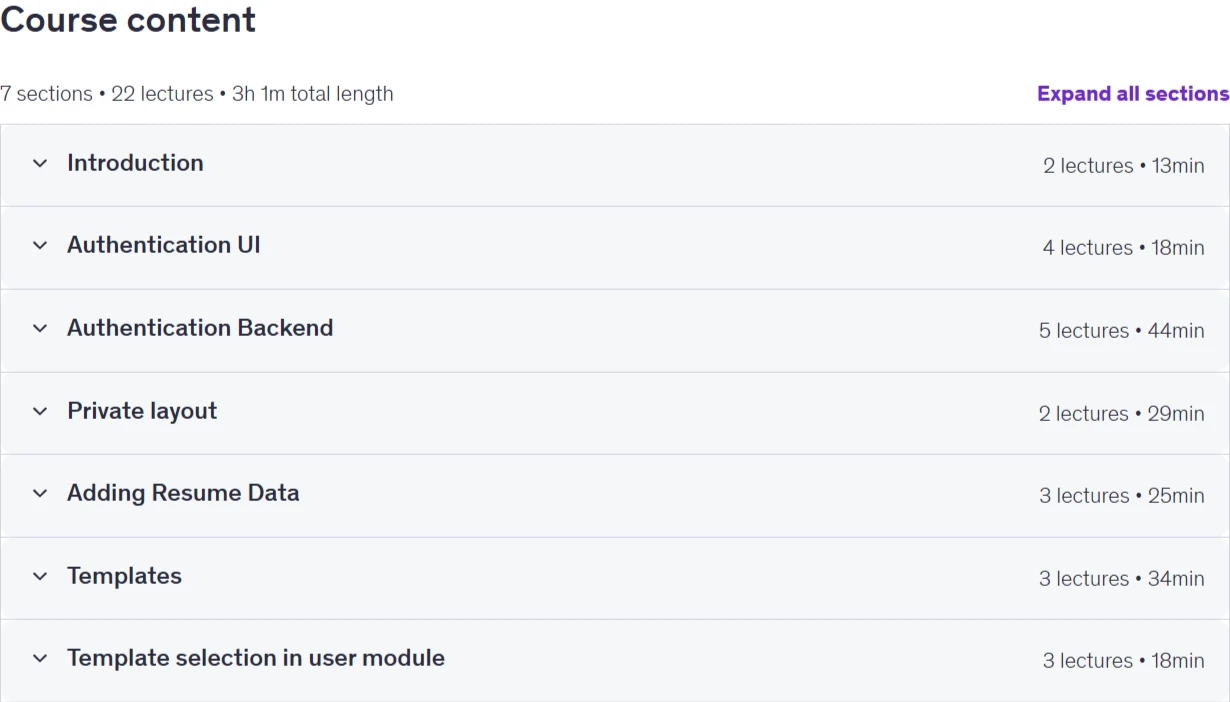Expand the Adding Resume Data chevron
This screenshot has width=1230, height=702.
pos(40,493)
